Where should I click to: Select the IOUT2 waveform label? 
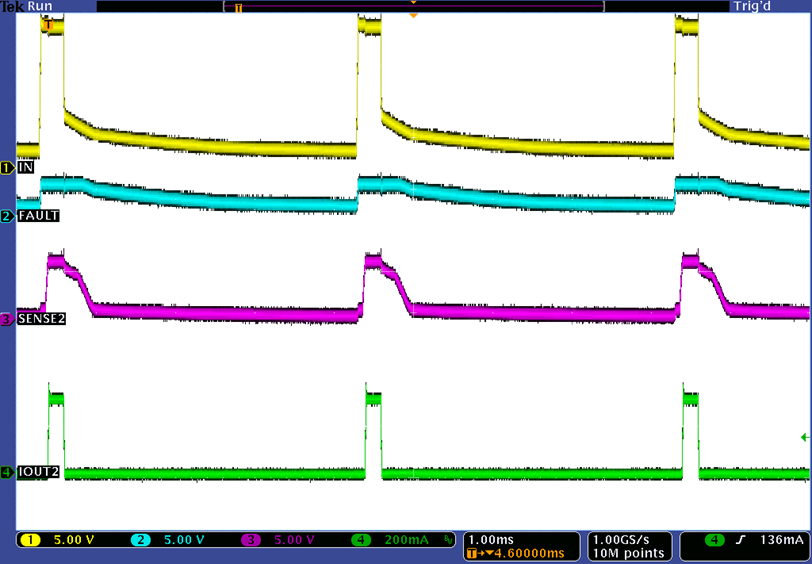38,472
